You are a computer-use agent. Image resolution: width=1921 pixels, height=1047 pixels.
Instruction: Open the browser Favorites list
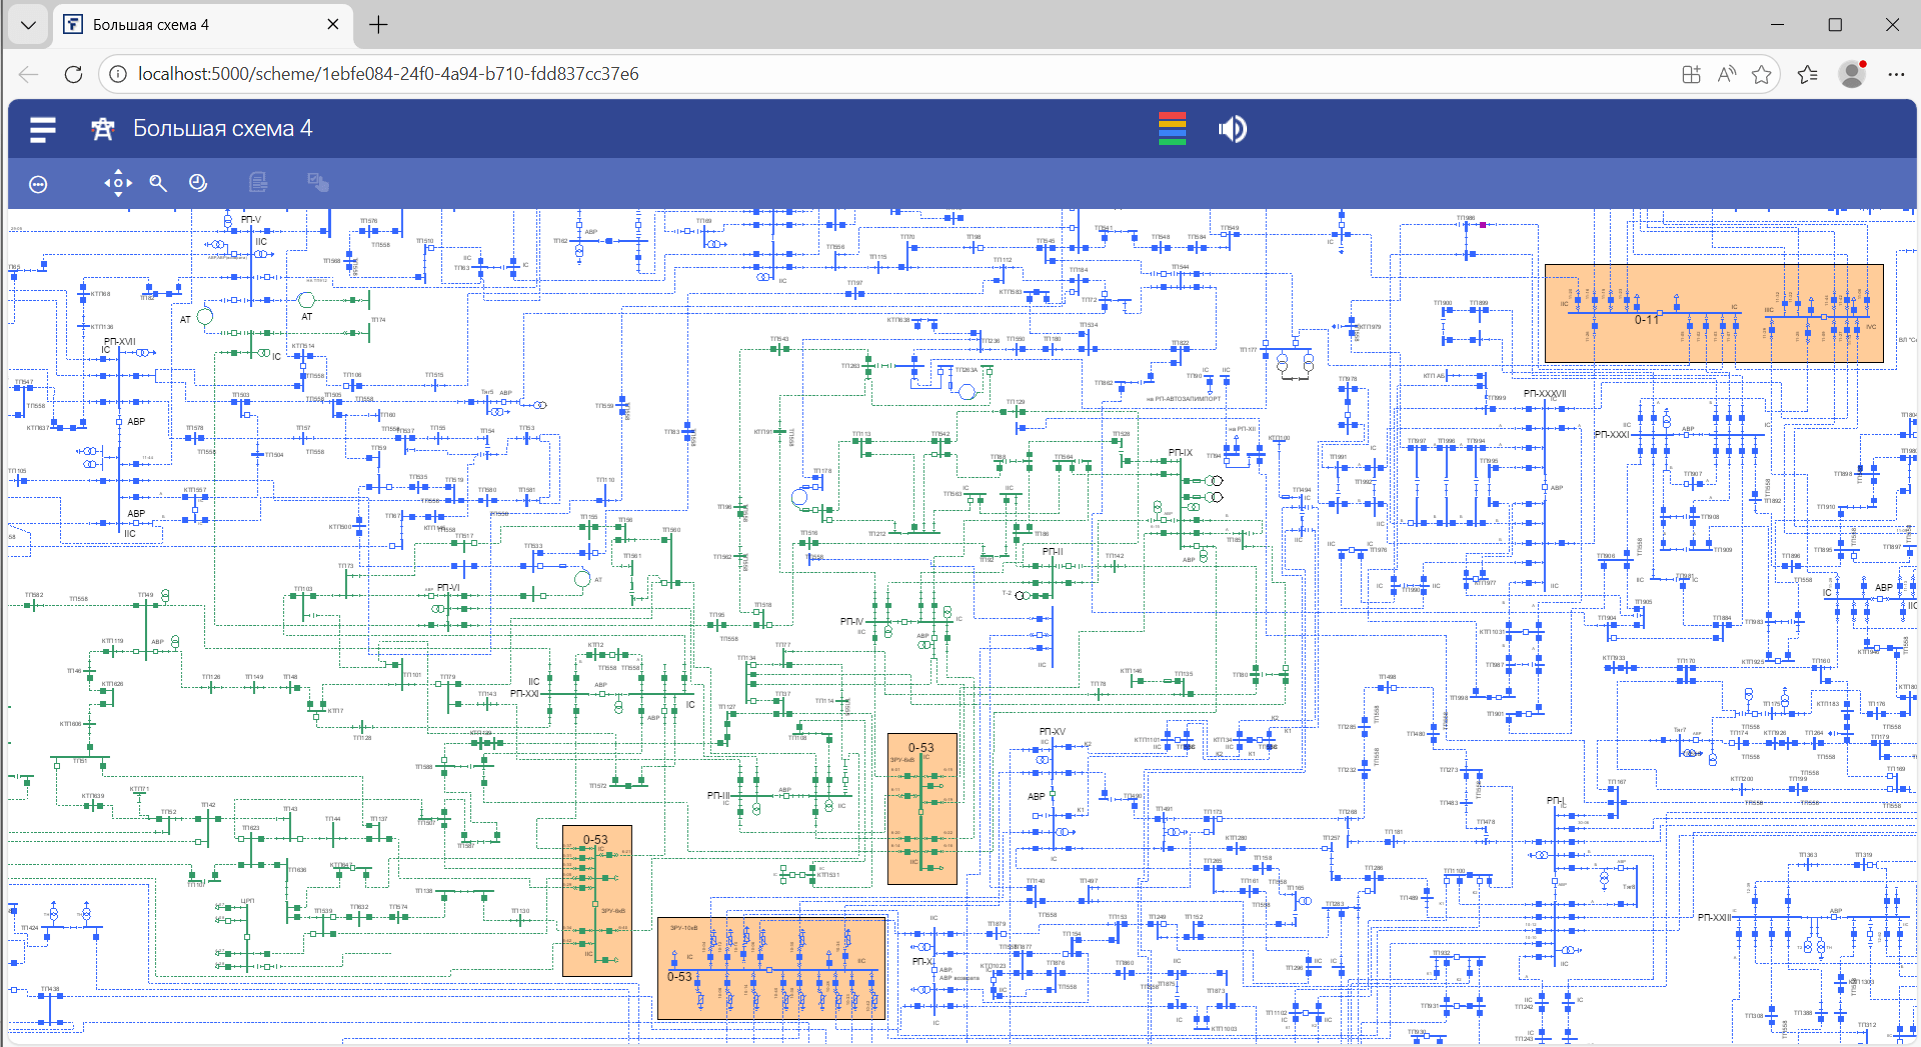tap(1807, 74)
